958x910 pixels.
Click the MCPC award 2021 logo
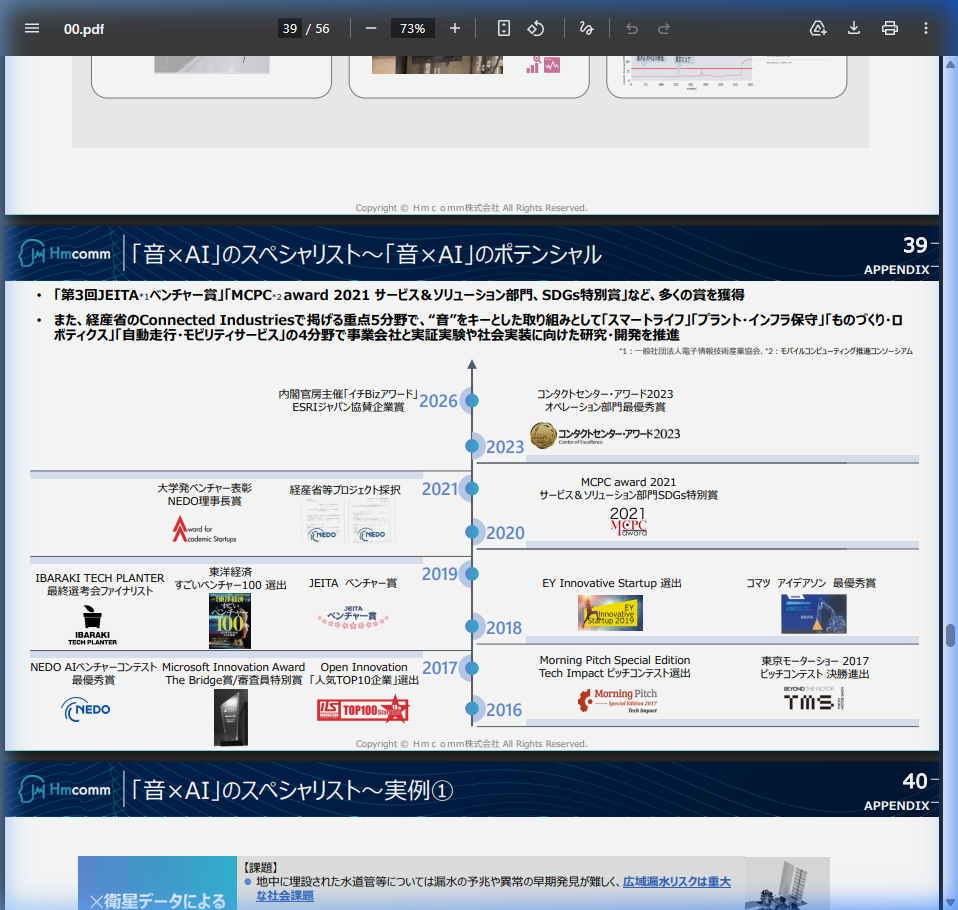(629, 523)
